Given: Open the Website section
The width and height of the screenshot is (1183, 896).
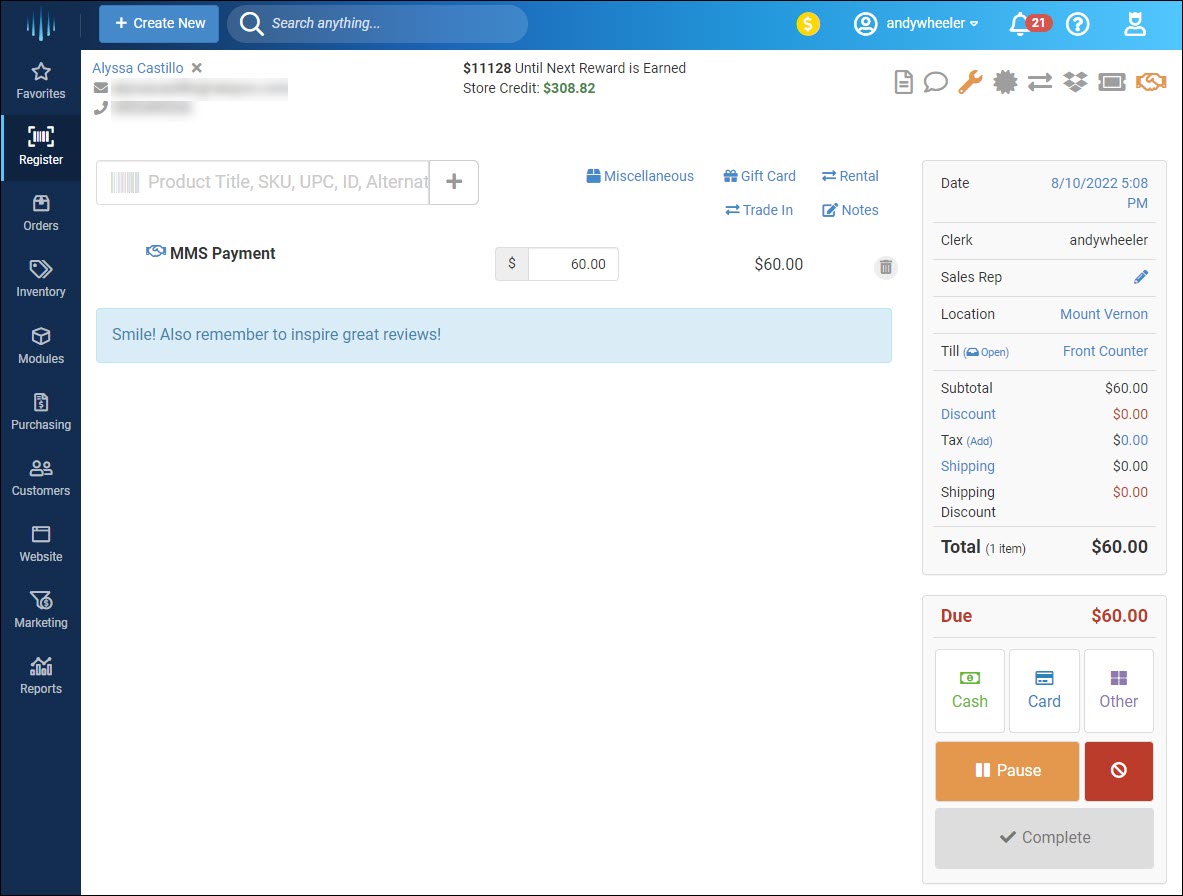Looking at the screenshot, I should point(41,545).
